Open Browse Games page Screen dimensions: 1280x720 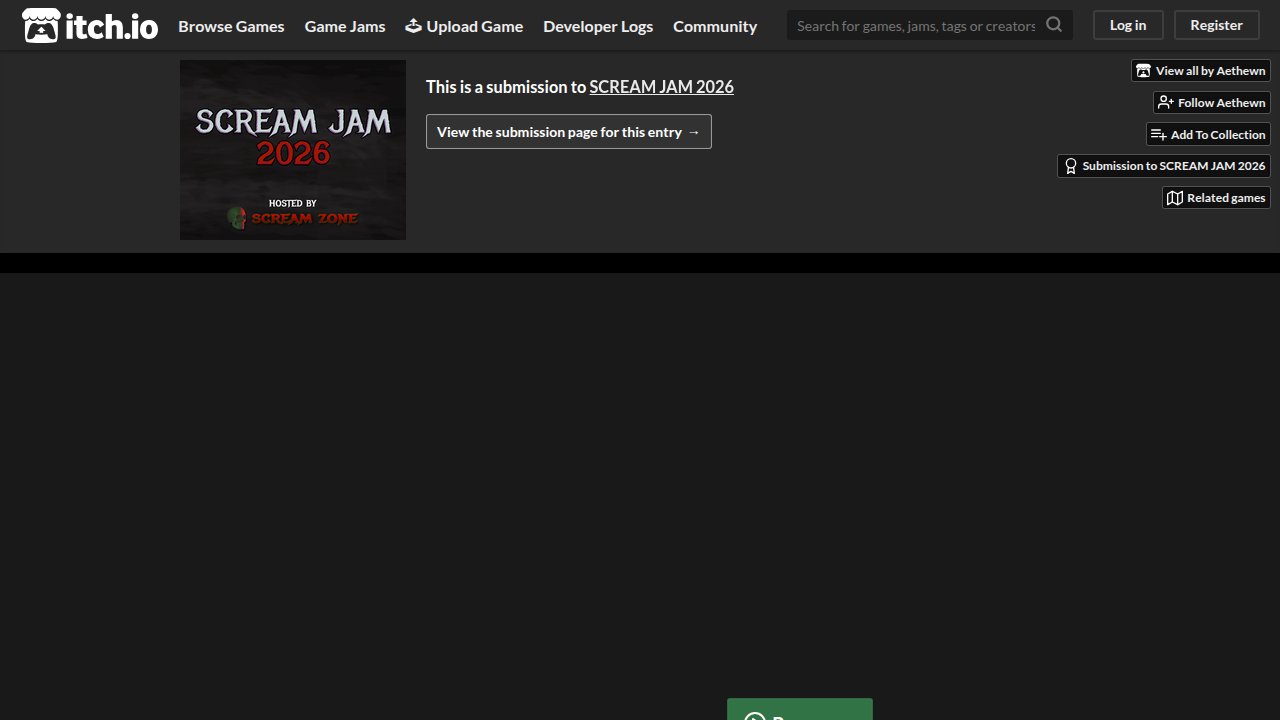[231, 26]
